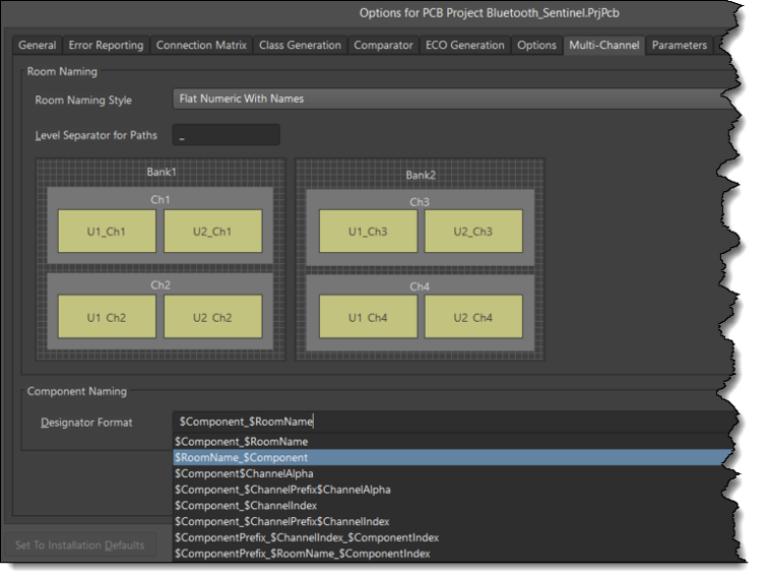This screenshot has height=579, width=767.
Task: Open the Parameters tab
Action: [x=679, y=45]
